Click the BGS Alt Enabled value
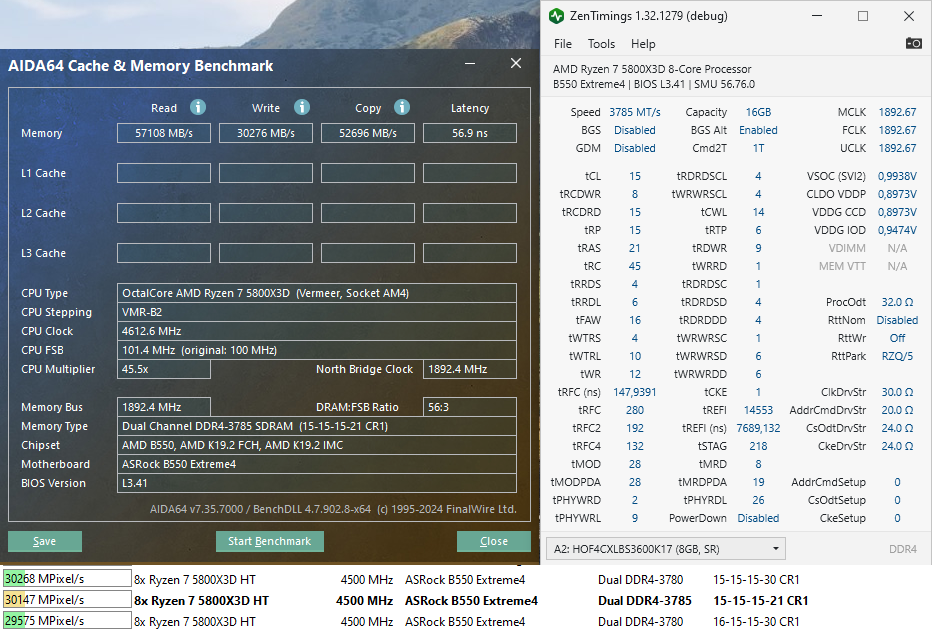 click(758, 130)
